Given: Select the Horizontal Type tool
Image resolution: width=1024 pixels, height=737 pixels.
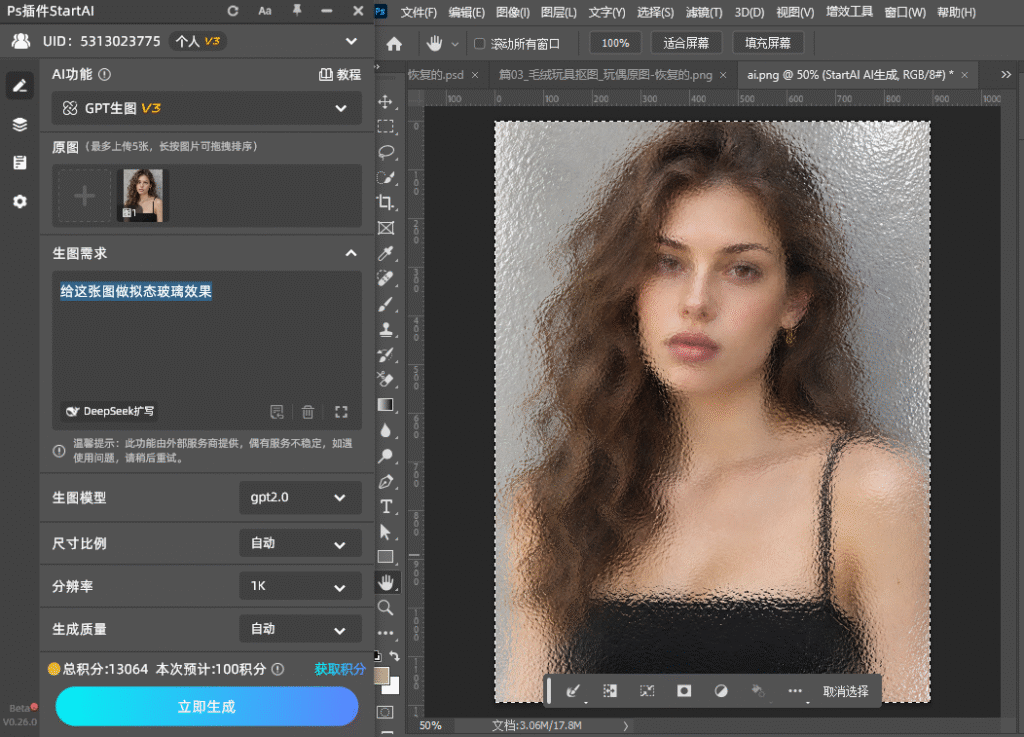Looking at the screenshot, I should click(385, 507).
